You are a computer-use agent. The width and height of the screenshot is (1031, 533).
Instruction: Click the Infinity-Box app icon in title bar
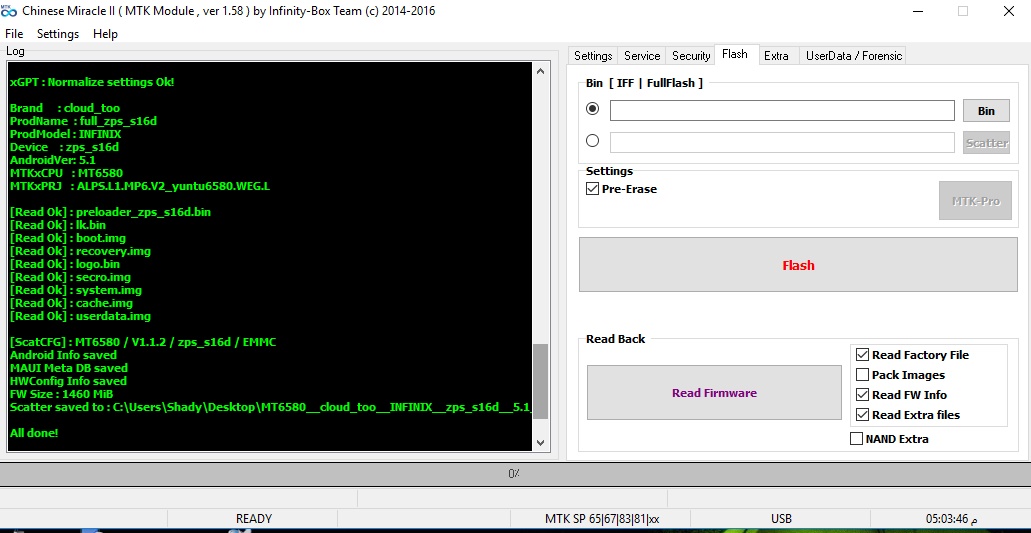9,11
